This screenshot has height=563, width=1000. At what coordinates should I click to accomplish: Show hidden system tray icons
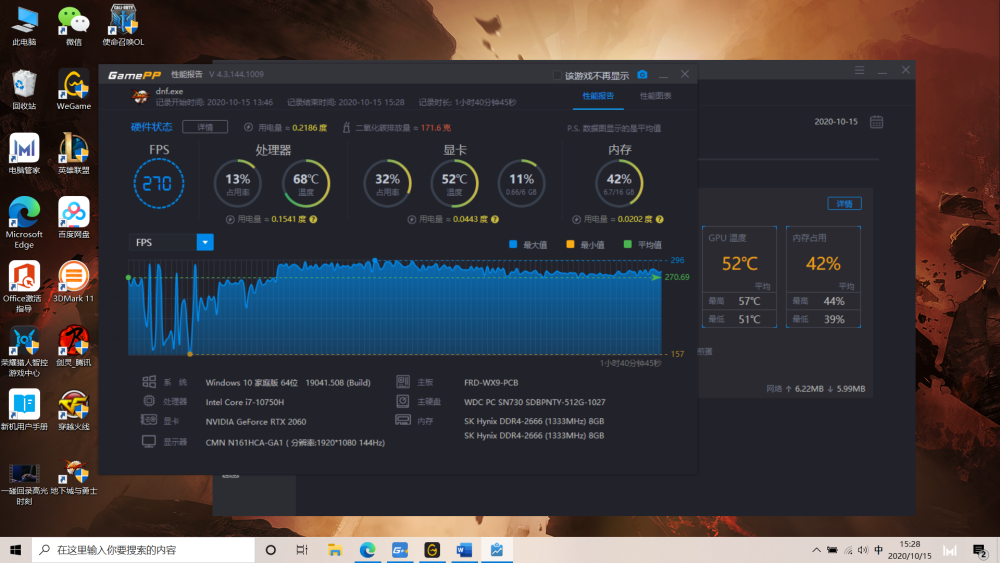click(x=816, y=550)
